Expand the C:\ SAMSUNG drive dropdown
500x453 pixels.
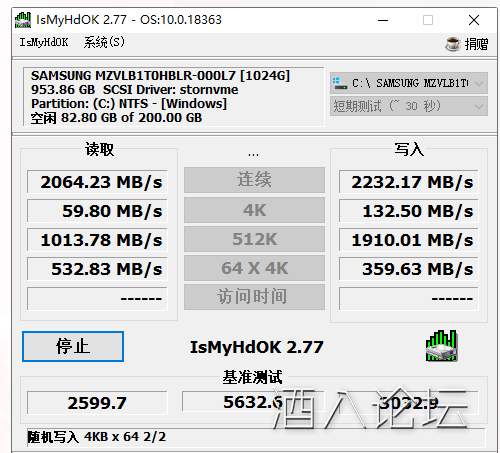[x=409, y=83]
